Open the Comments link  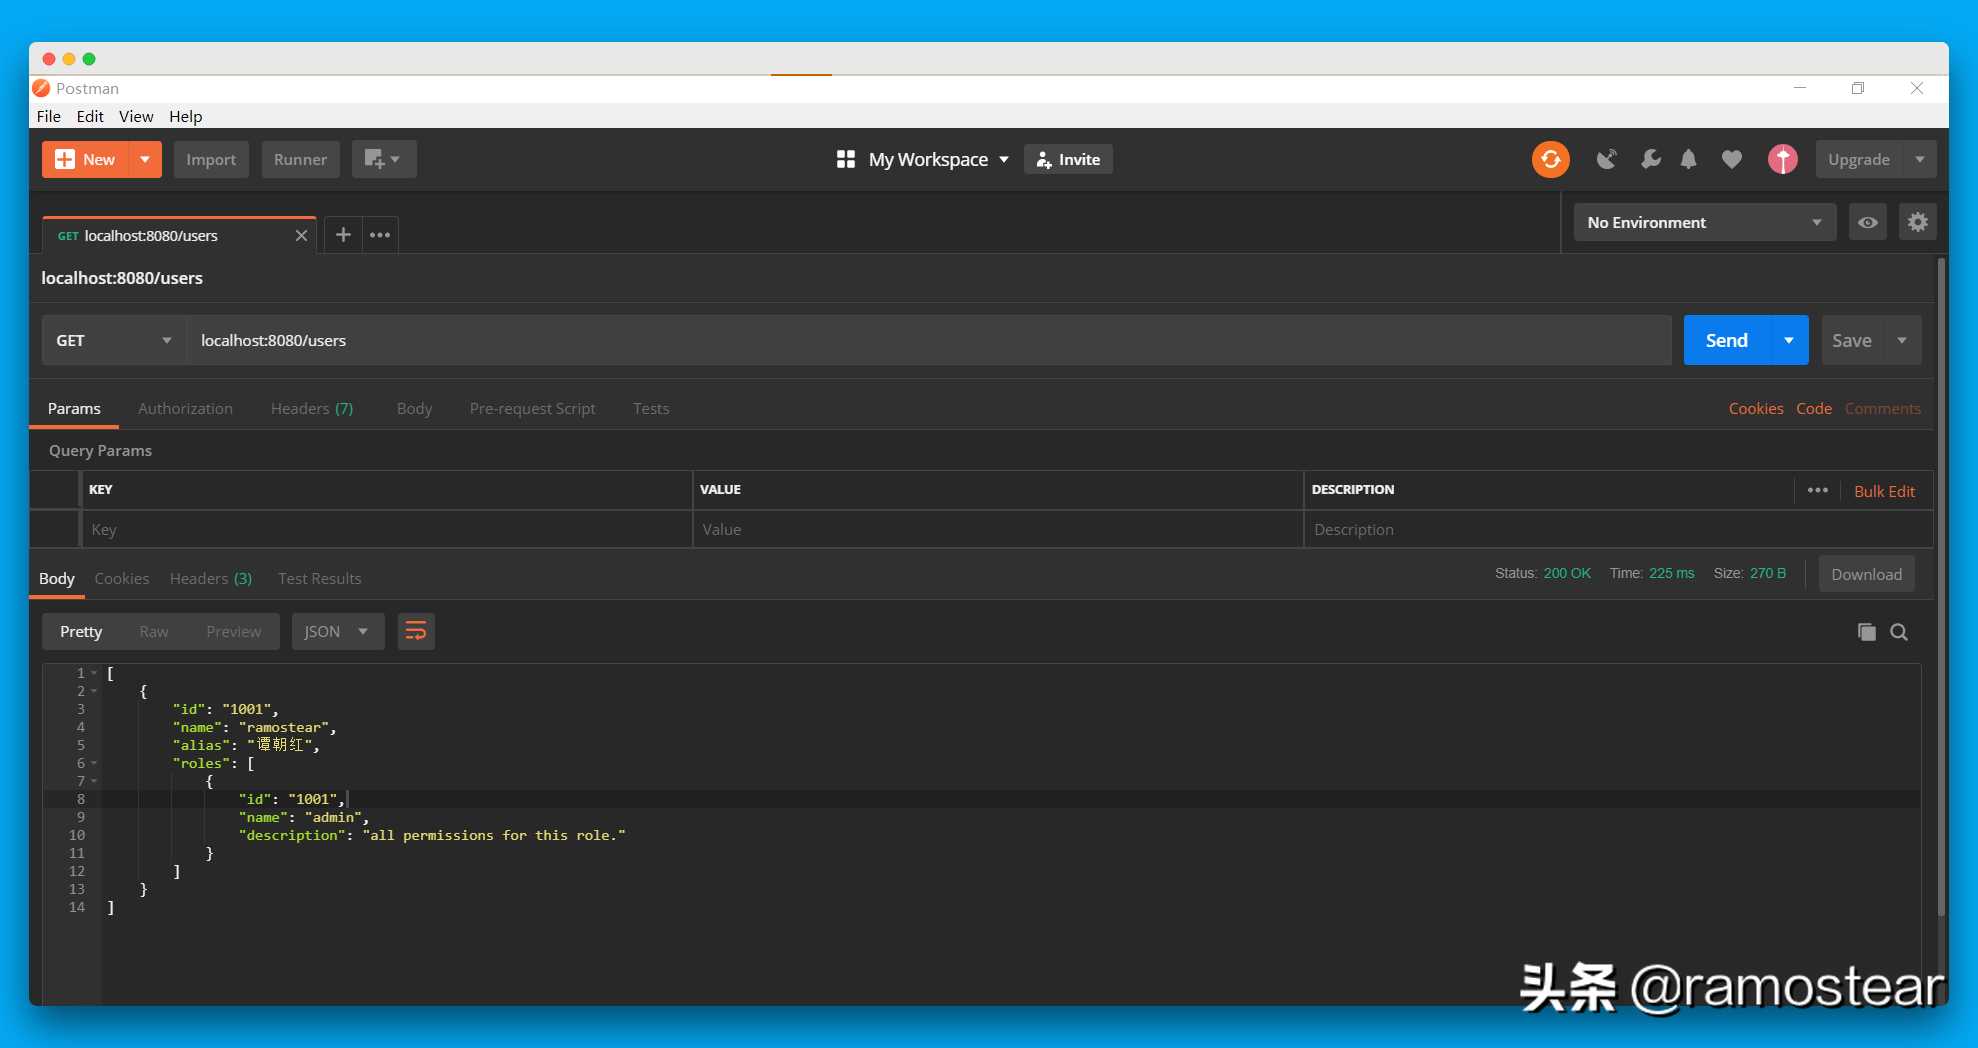(x=1882, y=408)
